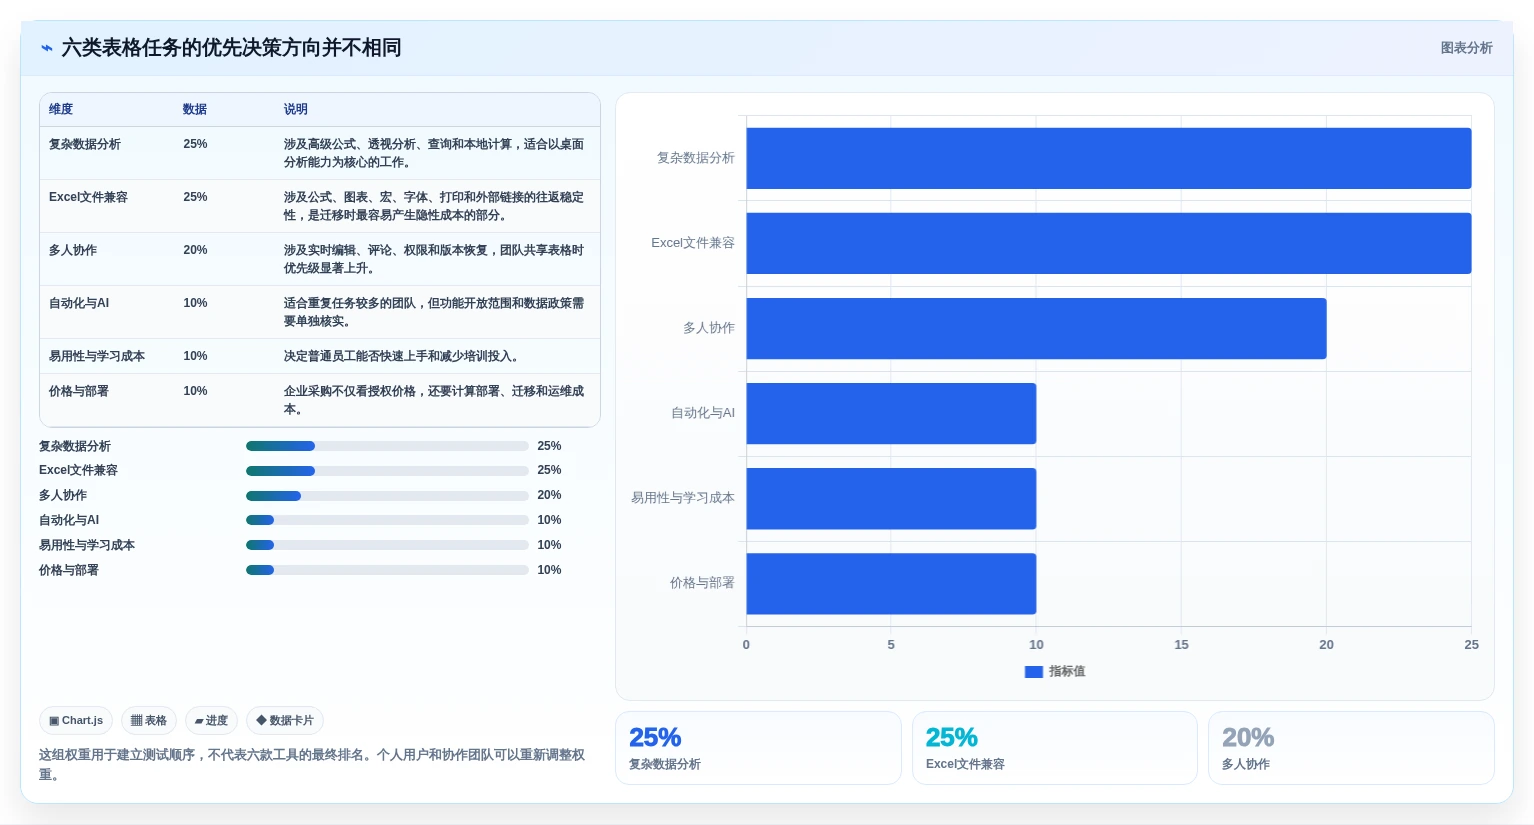The height and width of the screenshot is (825, 1534).
Task: Click the 20% value in the table
Action: point(195,250)
